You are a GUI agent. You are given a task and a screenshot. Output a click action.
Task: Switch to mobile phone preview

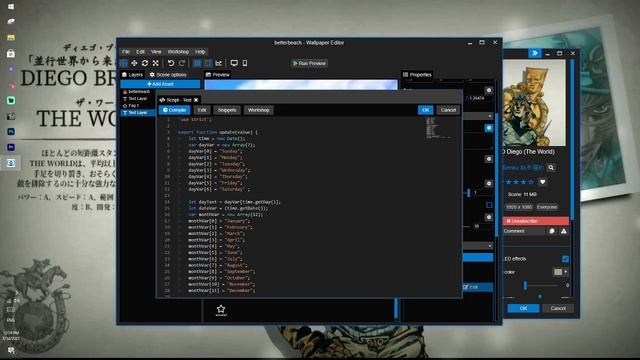coord(245,63)
